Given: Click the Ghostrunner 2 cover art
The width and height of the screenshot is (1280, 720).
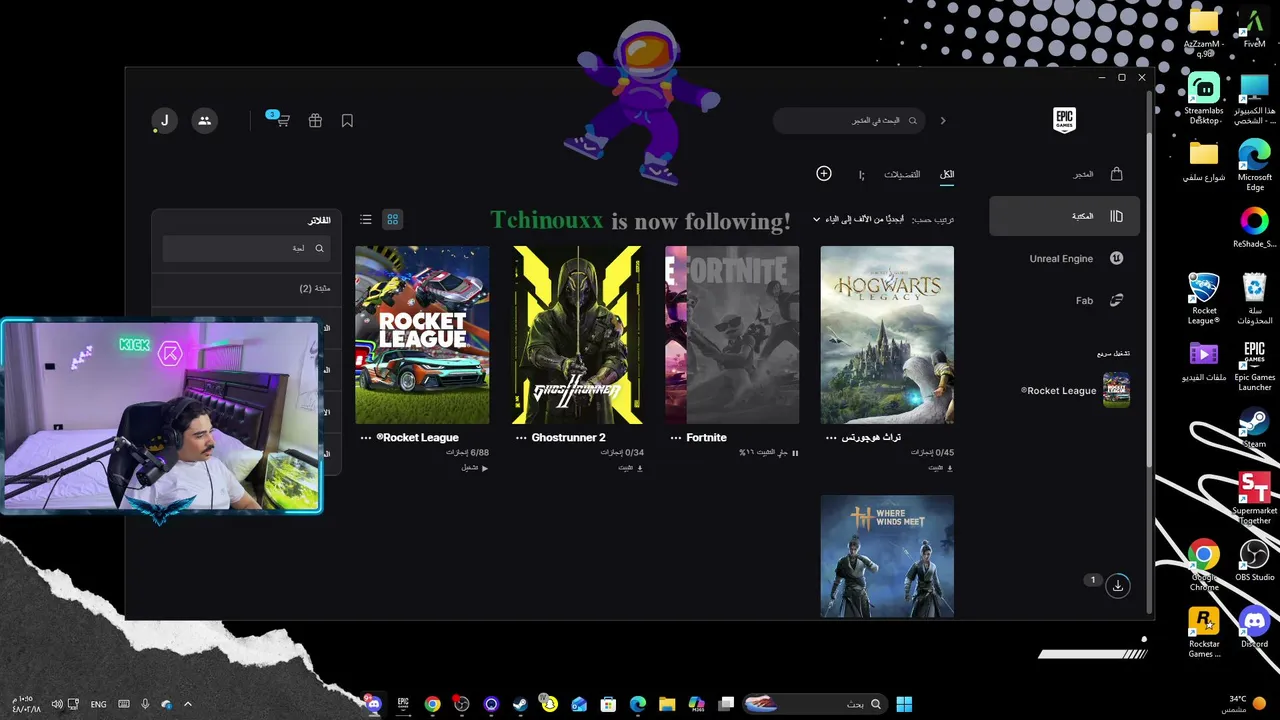Looking at the screenshot, I should pos(577,335).
